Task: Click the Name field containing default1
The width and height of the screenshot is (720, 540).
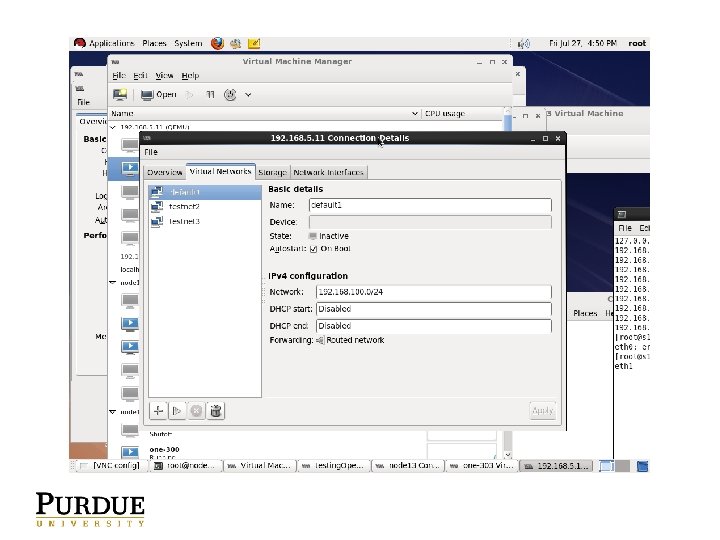Action: (x=430, y=205)
